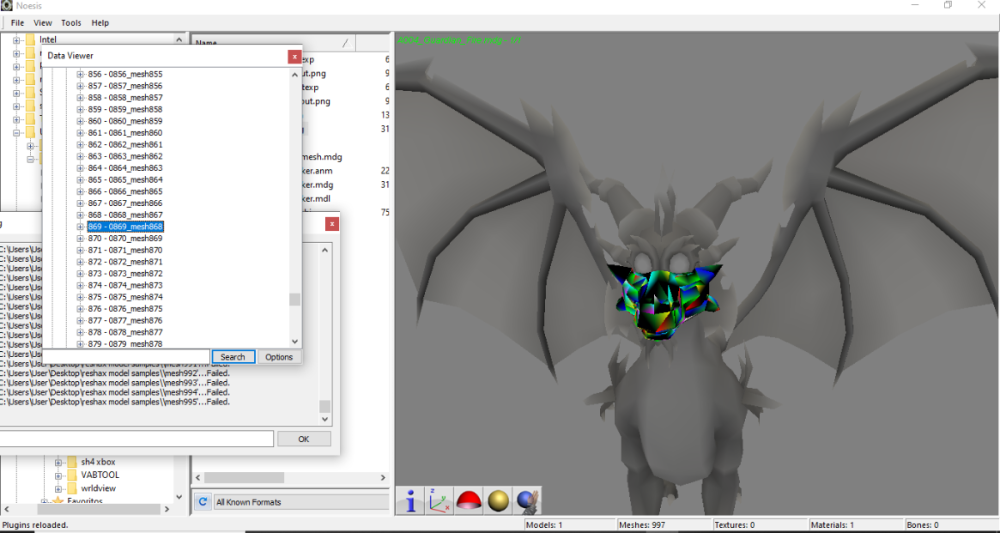Expand the 870 - 0870_mesh869 tree node
The height and width of the screenshot is (533, 1000).
(x=80, y=238)
